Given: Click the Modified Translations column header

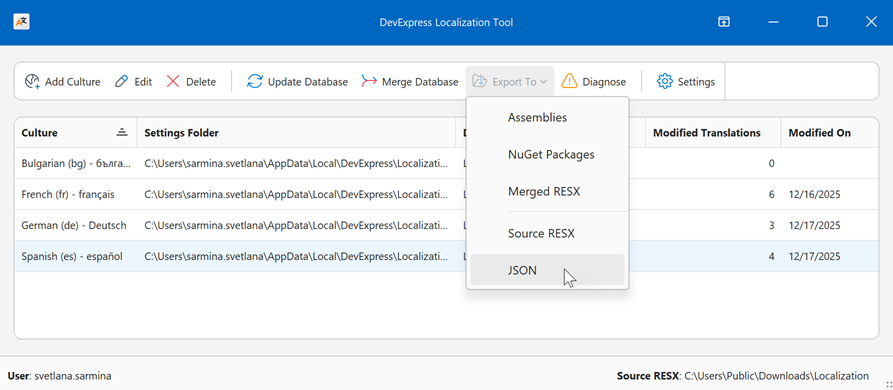Looking at the screenshot, I should tap(713, 133).
